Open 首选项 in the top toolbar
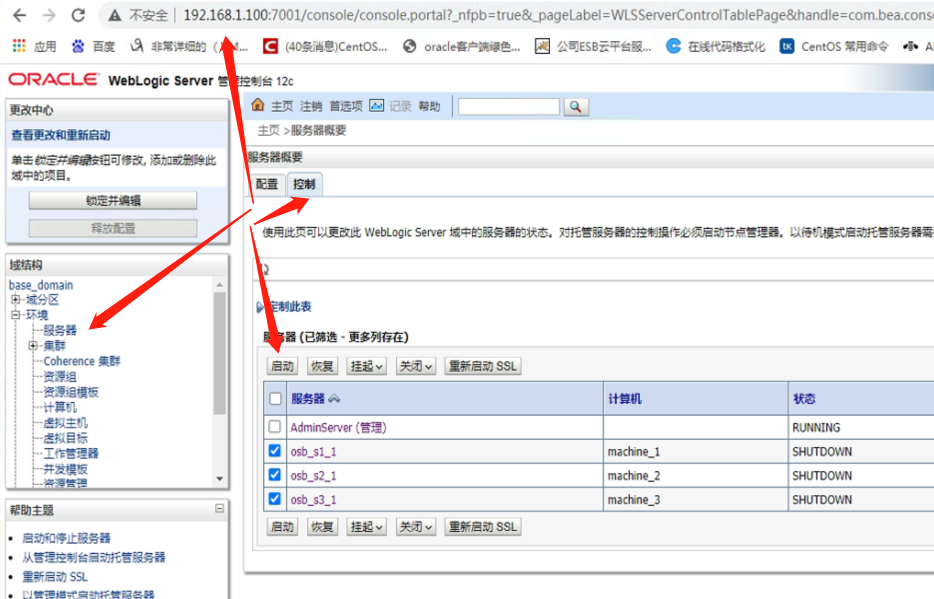The width and height of the screenshot is (934, 599). (345, 106)
